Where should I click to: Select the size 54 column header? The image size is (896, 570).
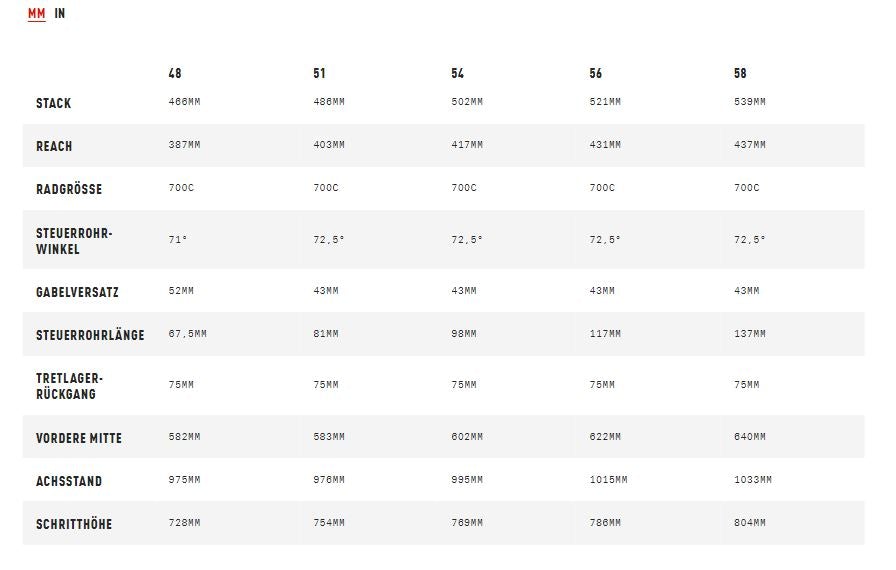click(x=458, y=73)
